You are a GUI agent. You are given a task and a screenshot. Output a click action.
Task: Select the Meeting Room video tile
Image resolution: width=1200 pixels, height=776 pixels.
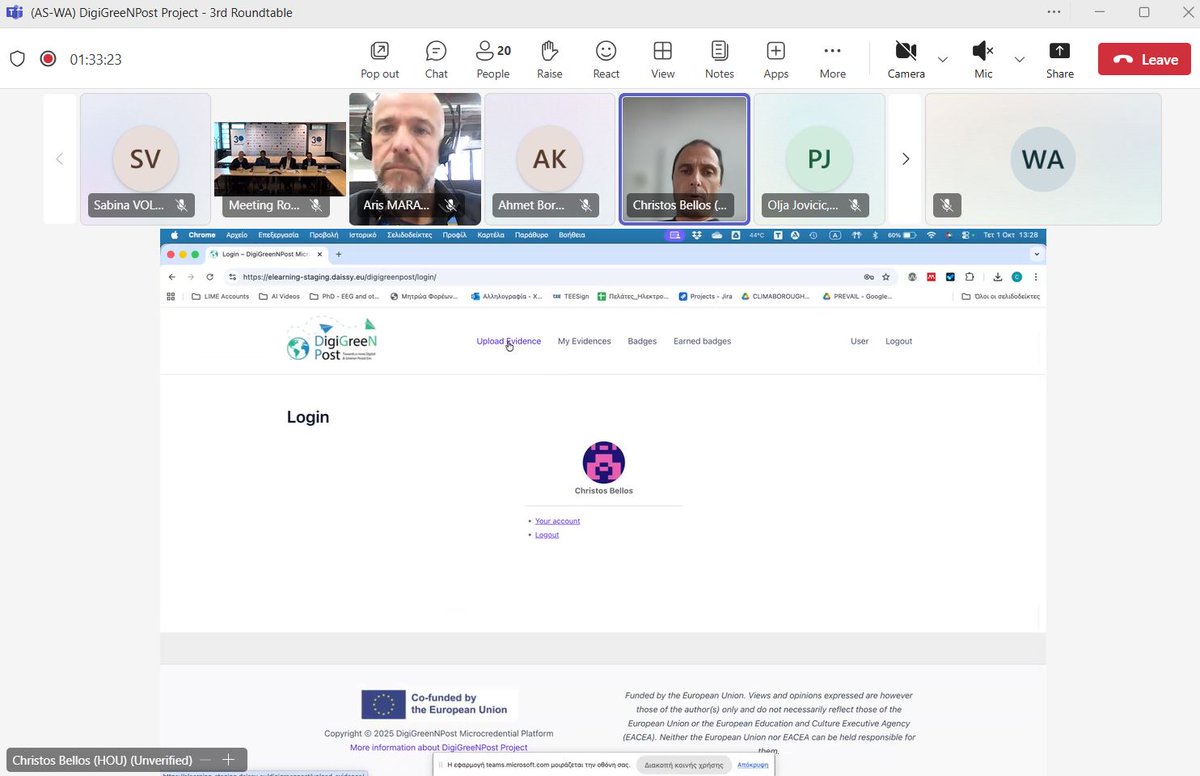pyautogui.click(x=280, y=159)
